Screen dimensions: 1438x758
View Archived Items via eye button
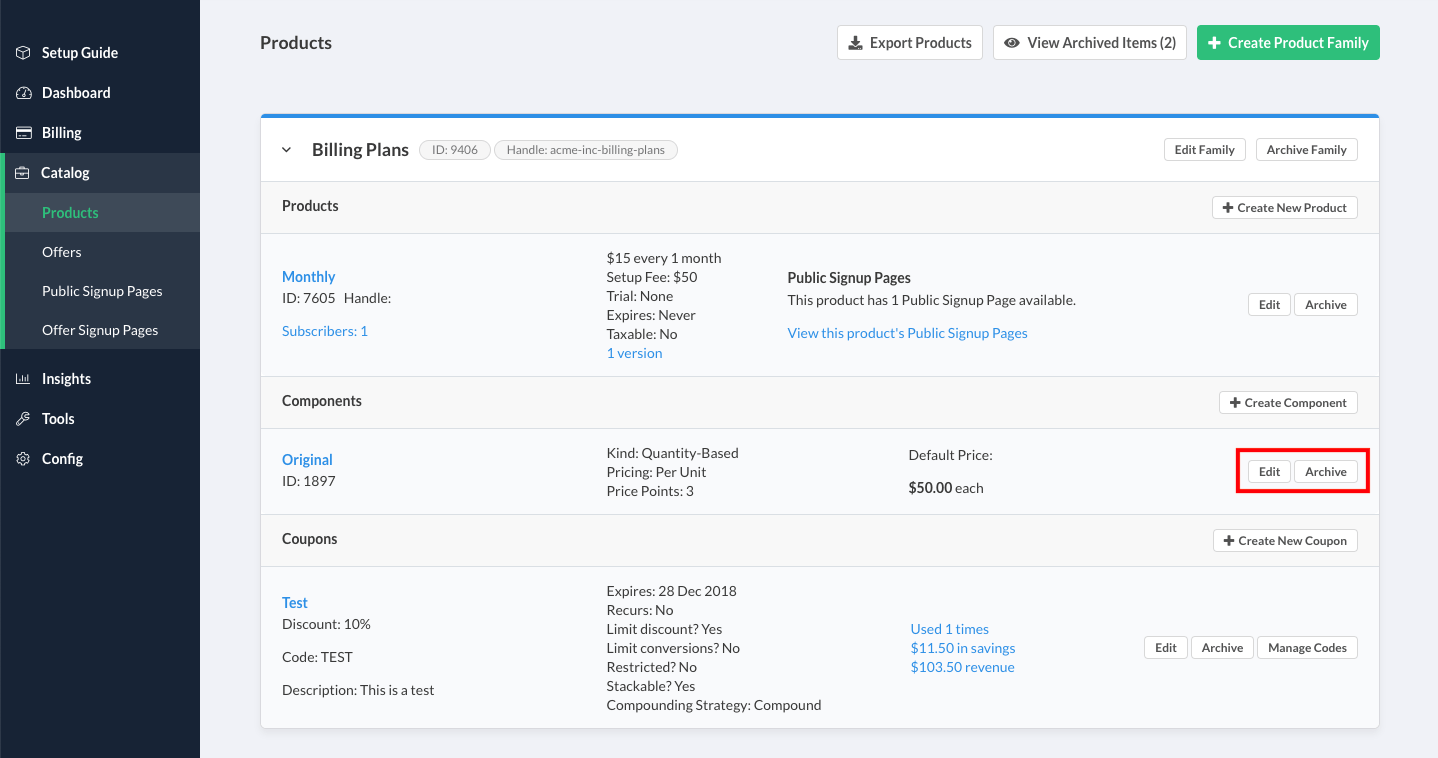click(x=1090, y=43)
